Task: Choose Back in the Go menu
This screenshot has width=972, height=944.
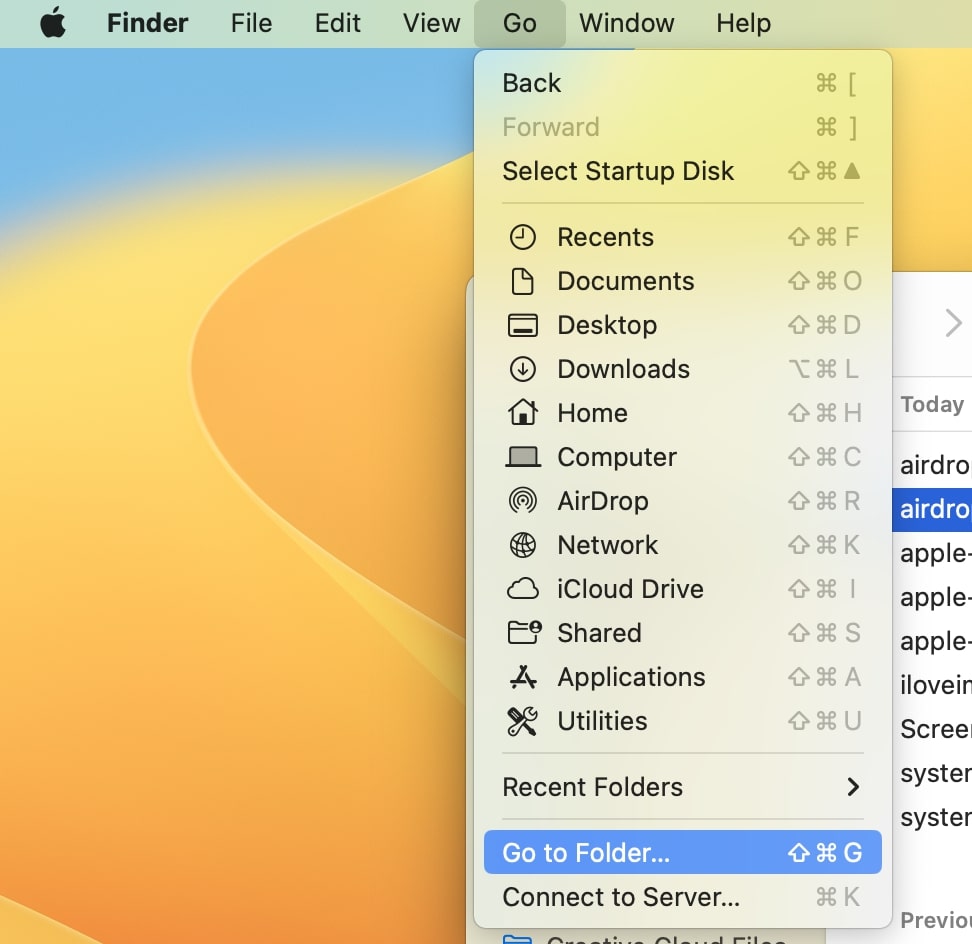Action: tap(683, 83)
